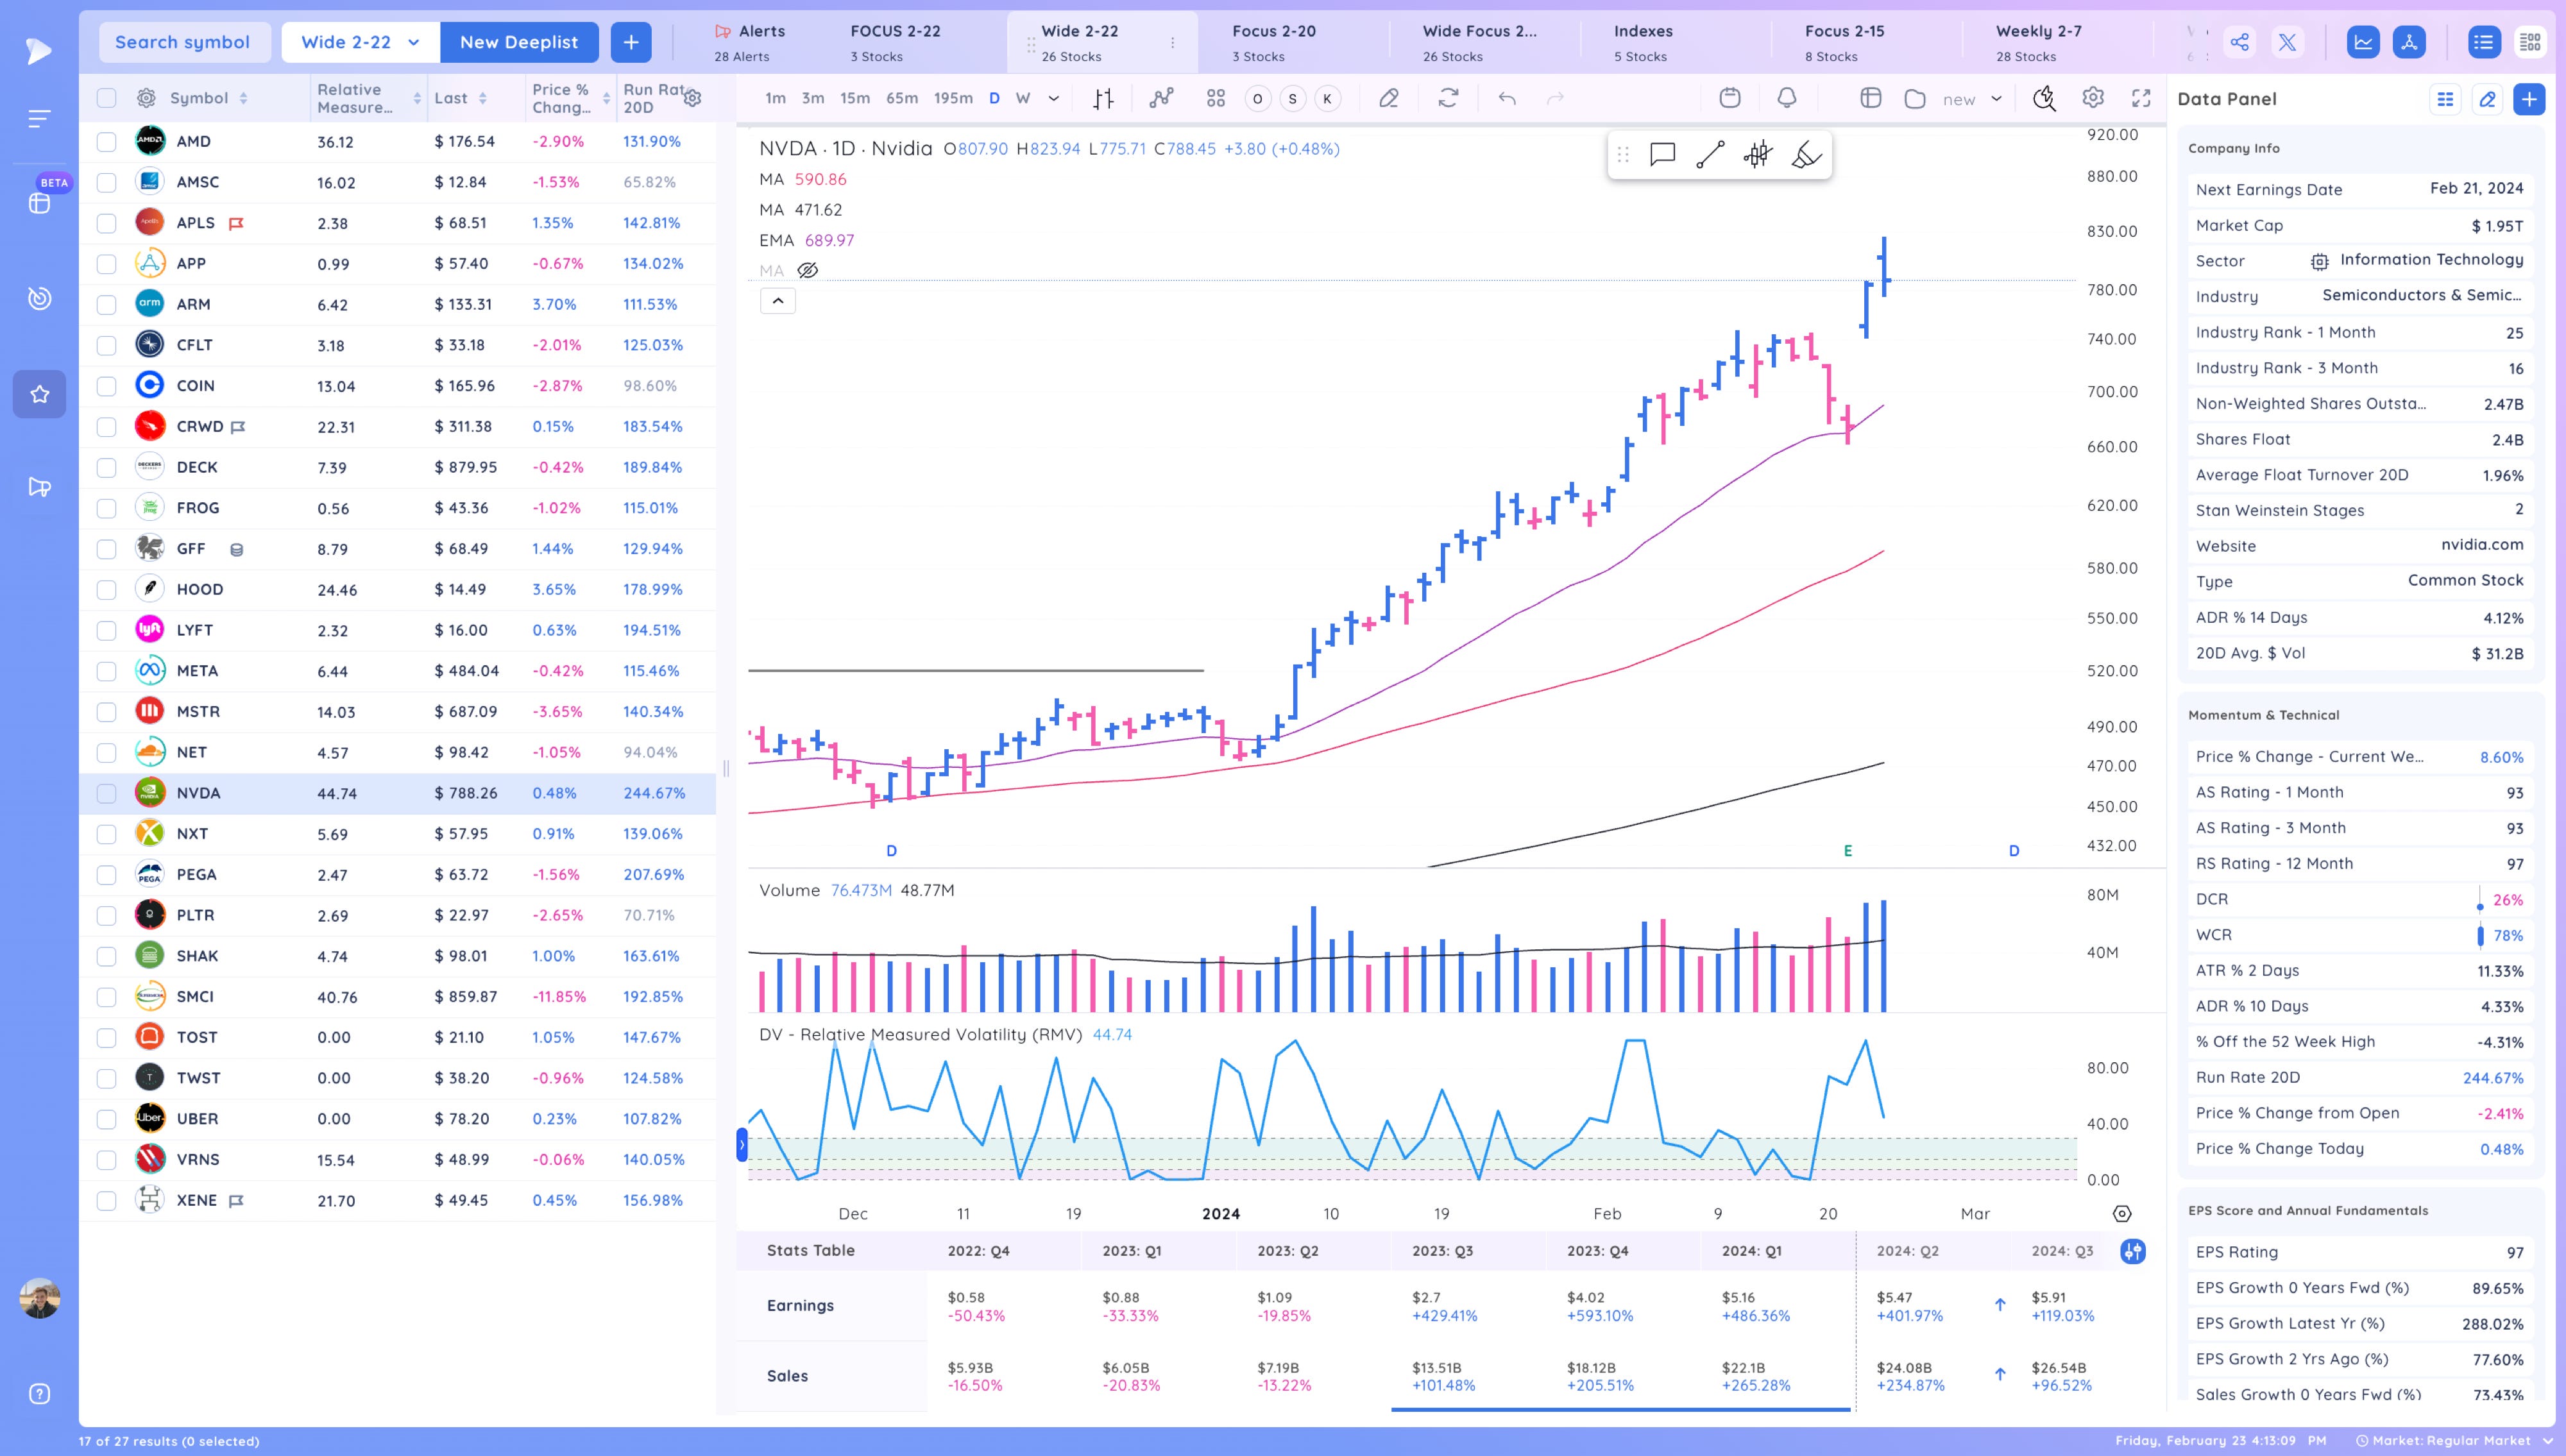Open the favorites star in left sidebar
The image size is (2566, 1456).
[40, 394]
